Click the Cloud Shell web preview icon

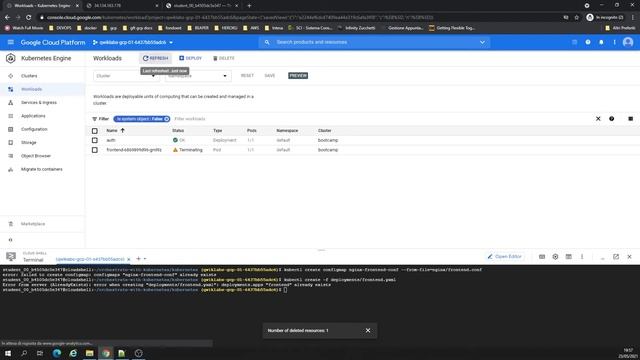click(569, 257)
